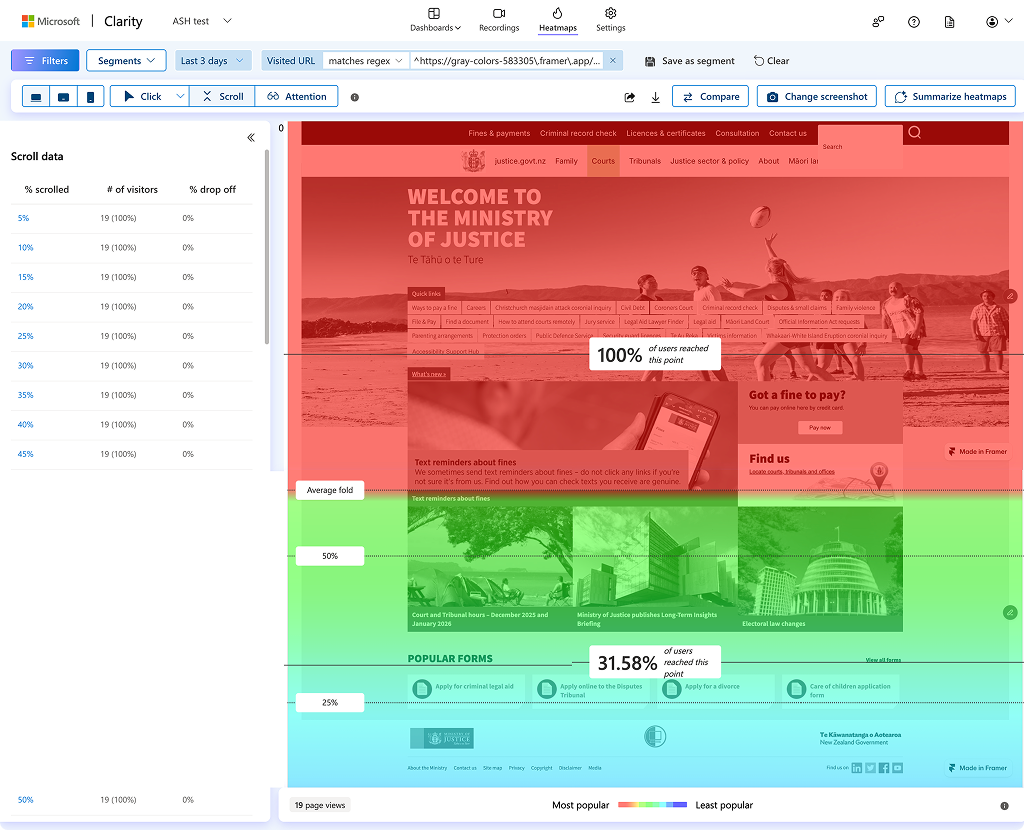Click the 25% scroll depth marker
This screenshot has width=1024, height=830.
click(x=330, y=703)
